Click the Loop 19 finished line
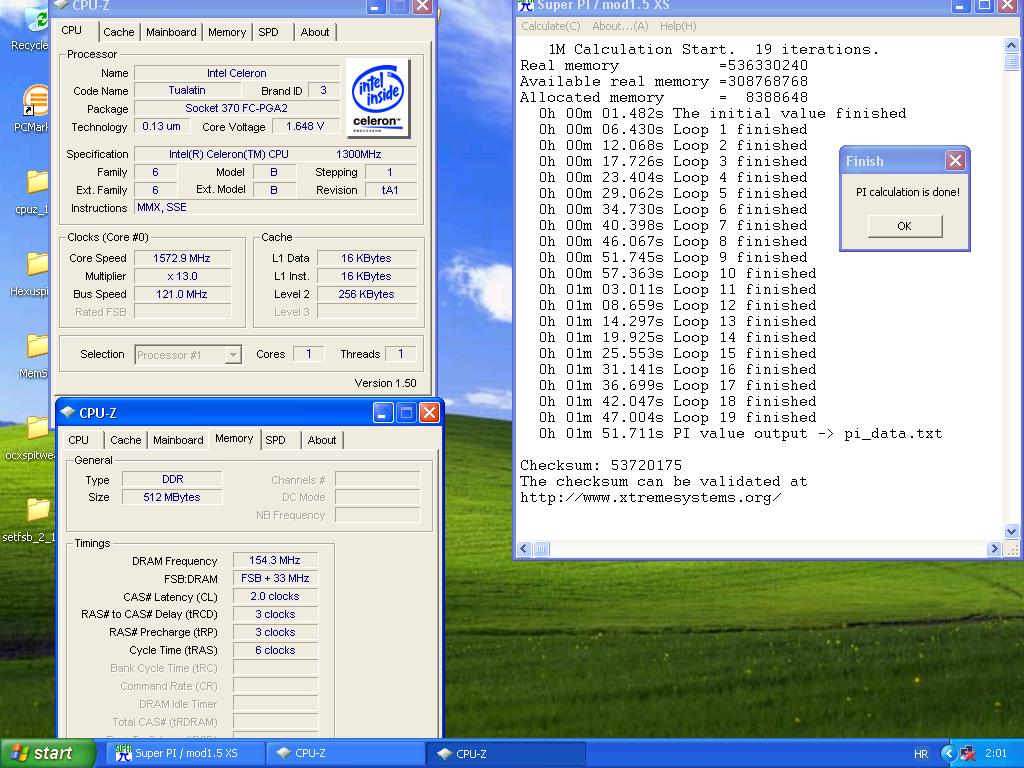This screenshot has width=1024, height=768. (677, 417)
